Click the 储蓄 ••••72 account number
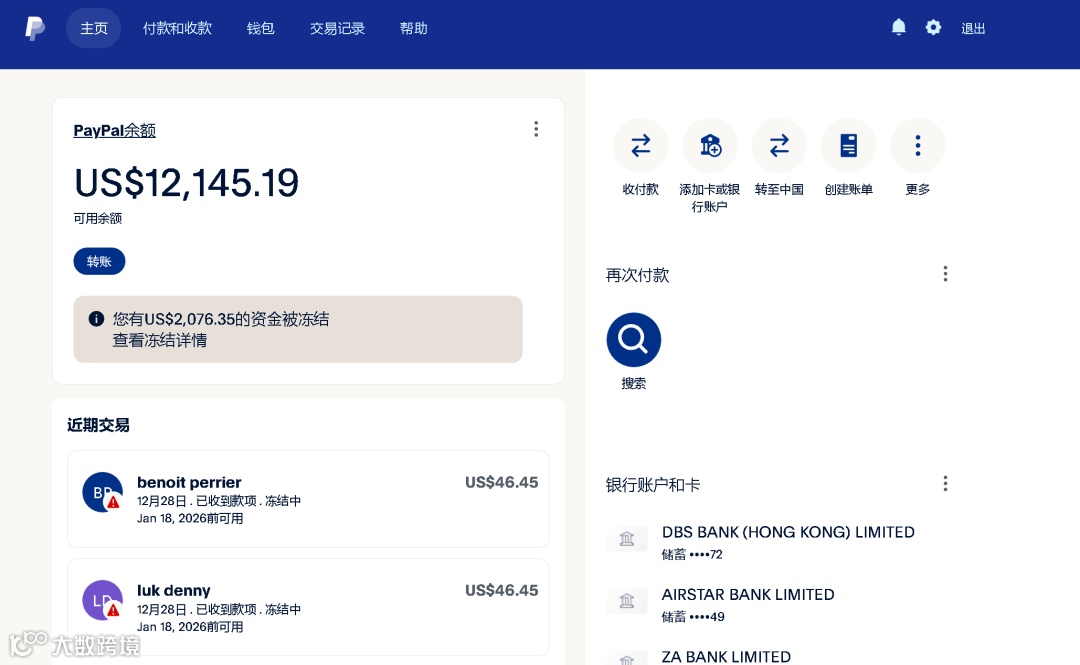The width and height of the screenshot is (1080, 665). (692, 554)
